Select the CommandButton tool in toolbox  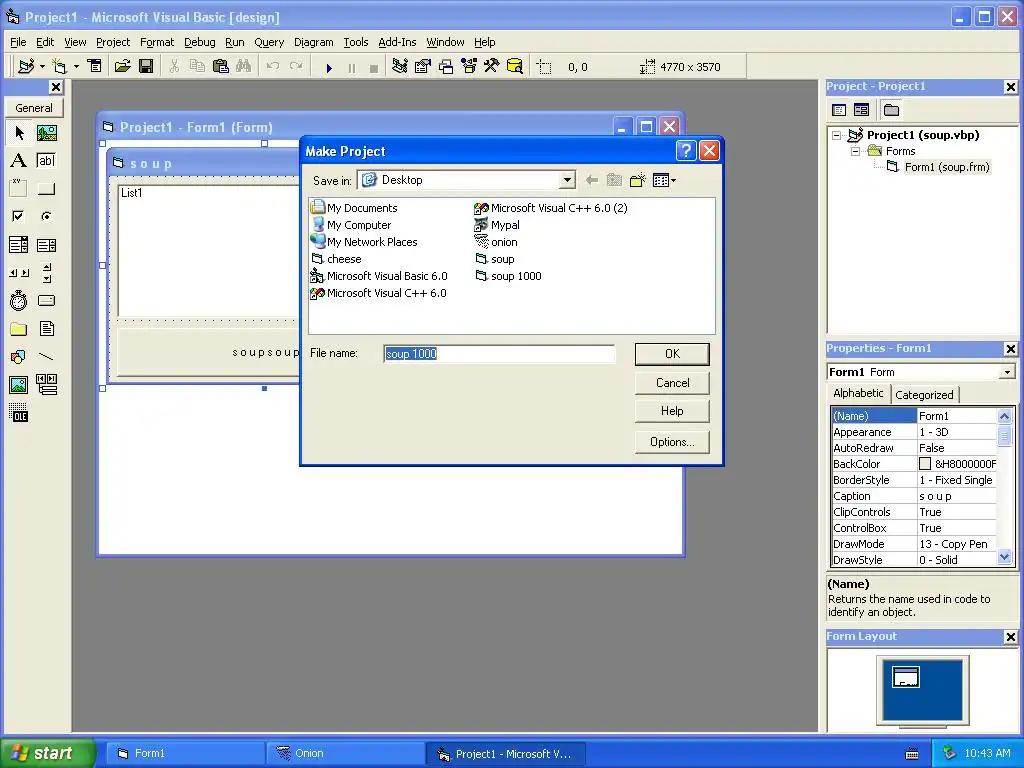(46, 189)
